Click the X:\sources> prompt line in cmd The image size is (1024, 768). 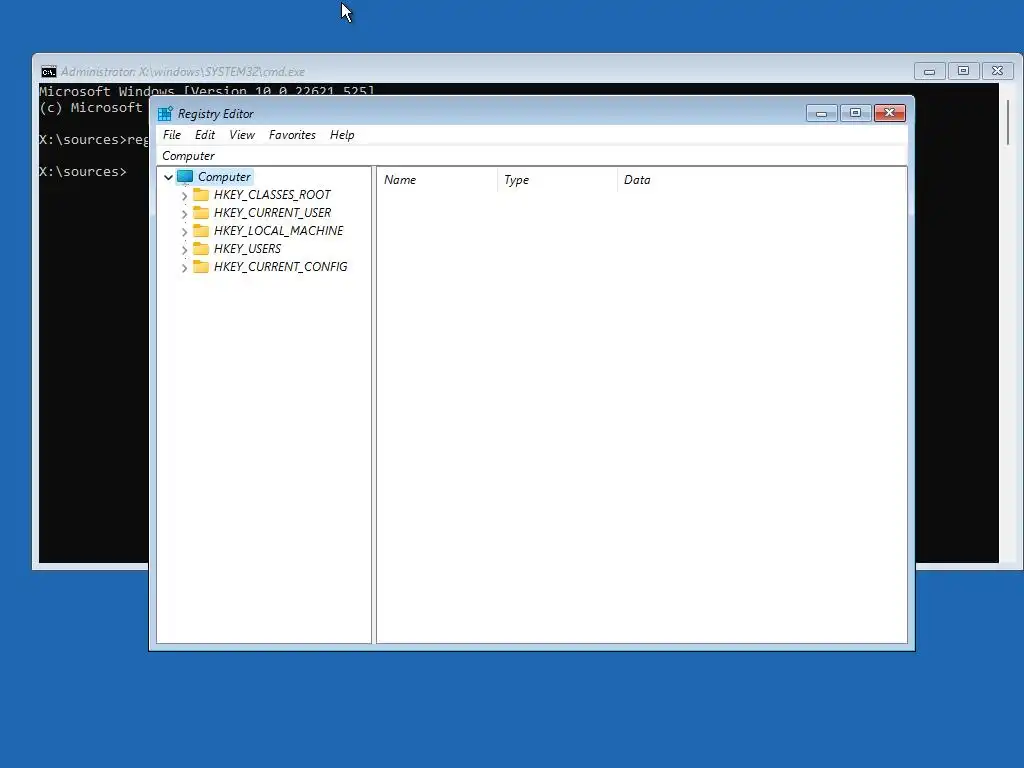[x=83, y=172]
